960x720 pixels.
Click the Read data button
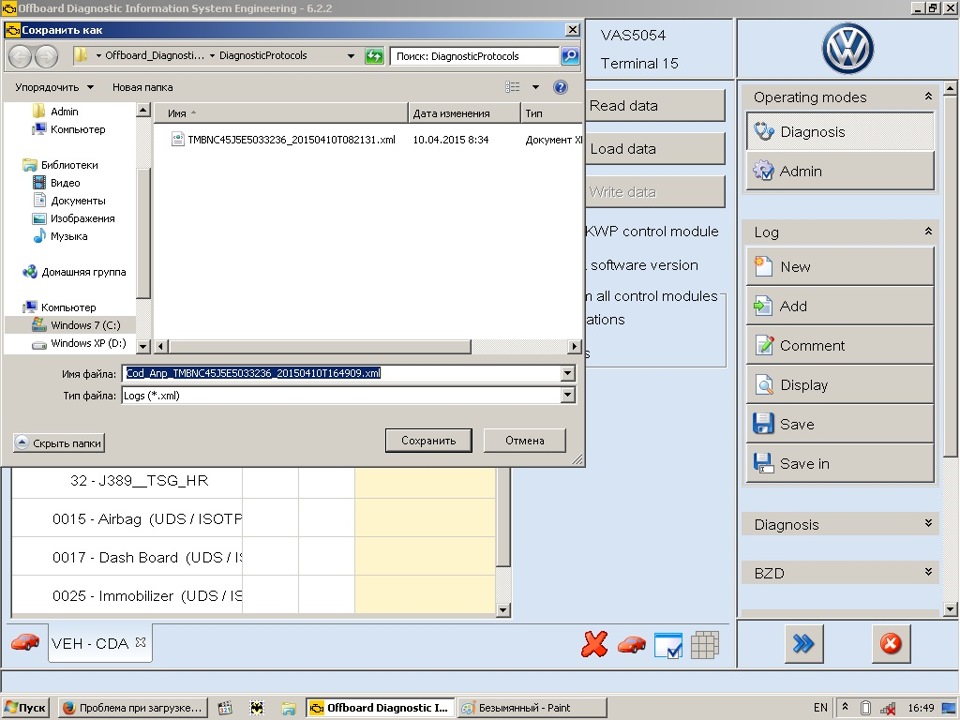654,105
